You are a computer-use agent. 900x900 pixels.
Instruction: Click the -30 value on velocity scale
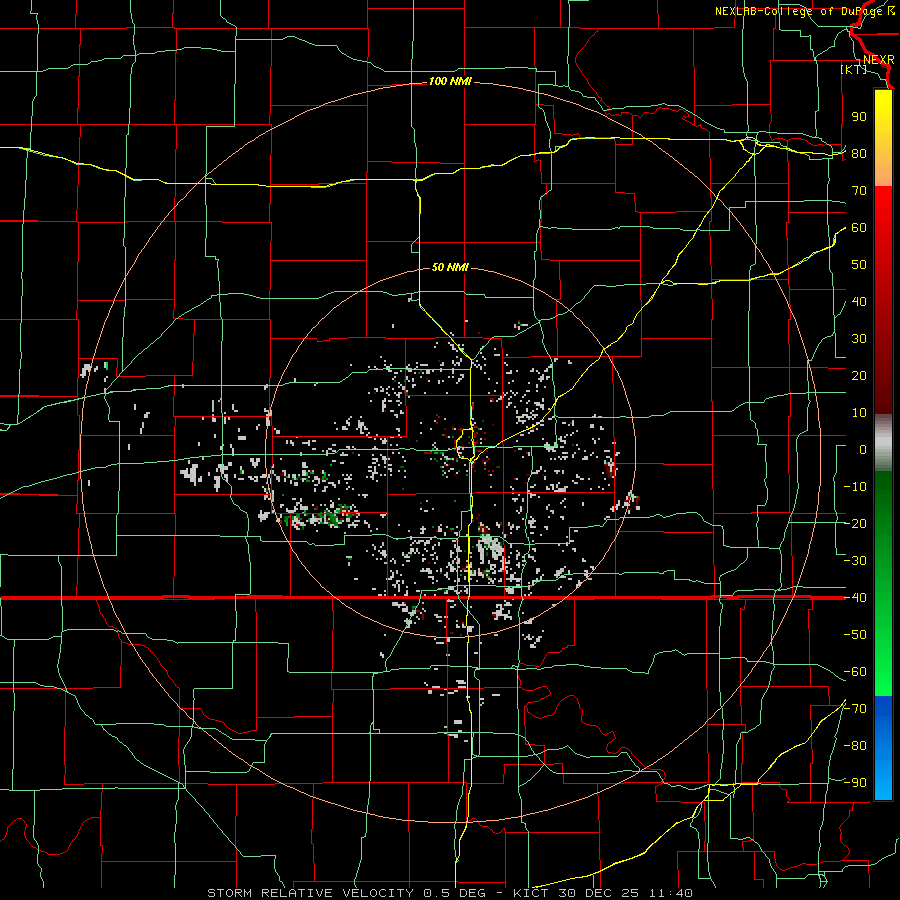[855, 561]
